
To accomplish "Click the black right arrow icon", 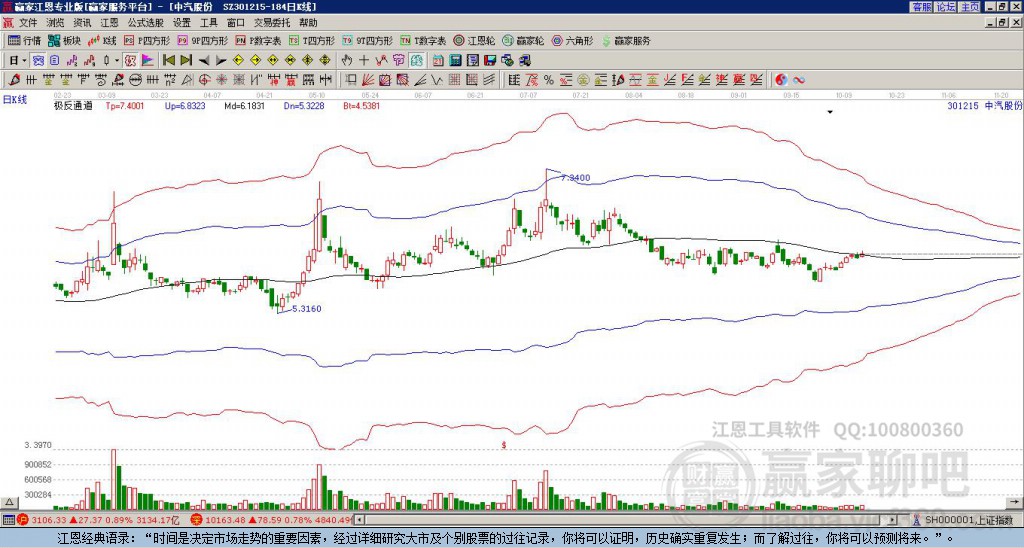I will [221, 61].
